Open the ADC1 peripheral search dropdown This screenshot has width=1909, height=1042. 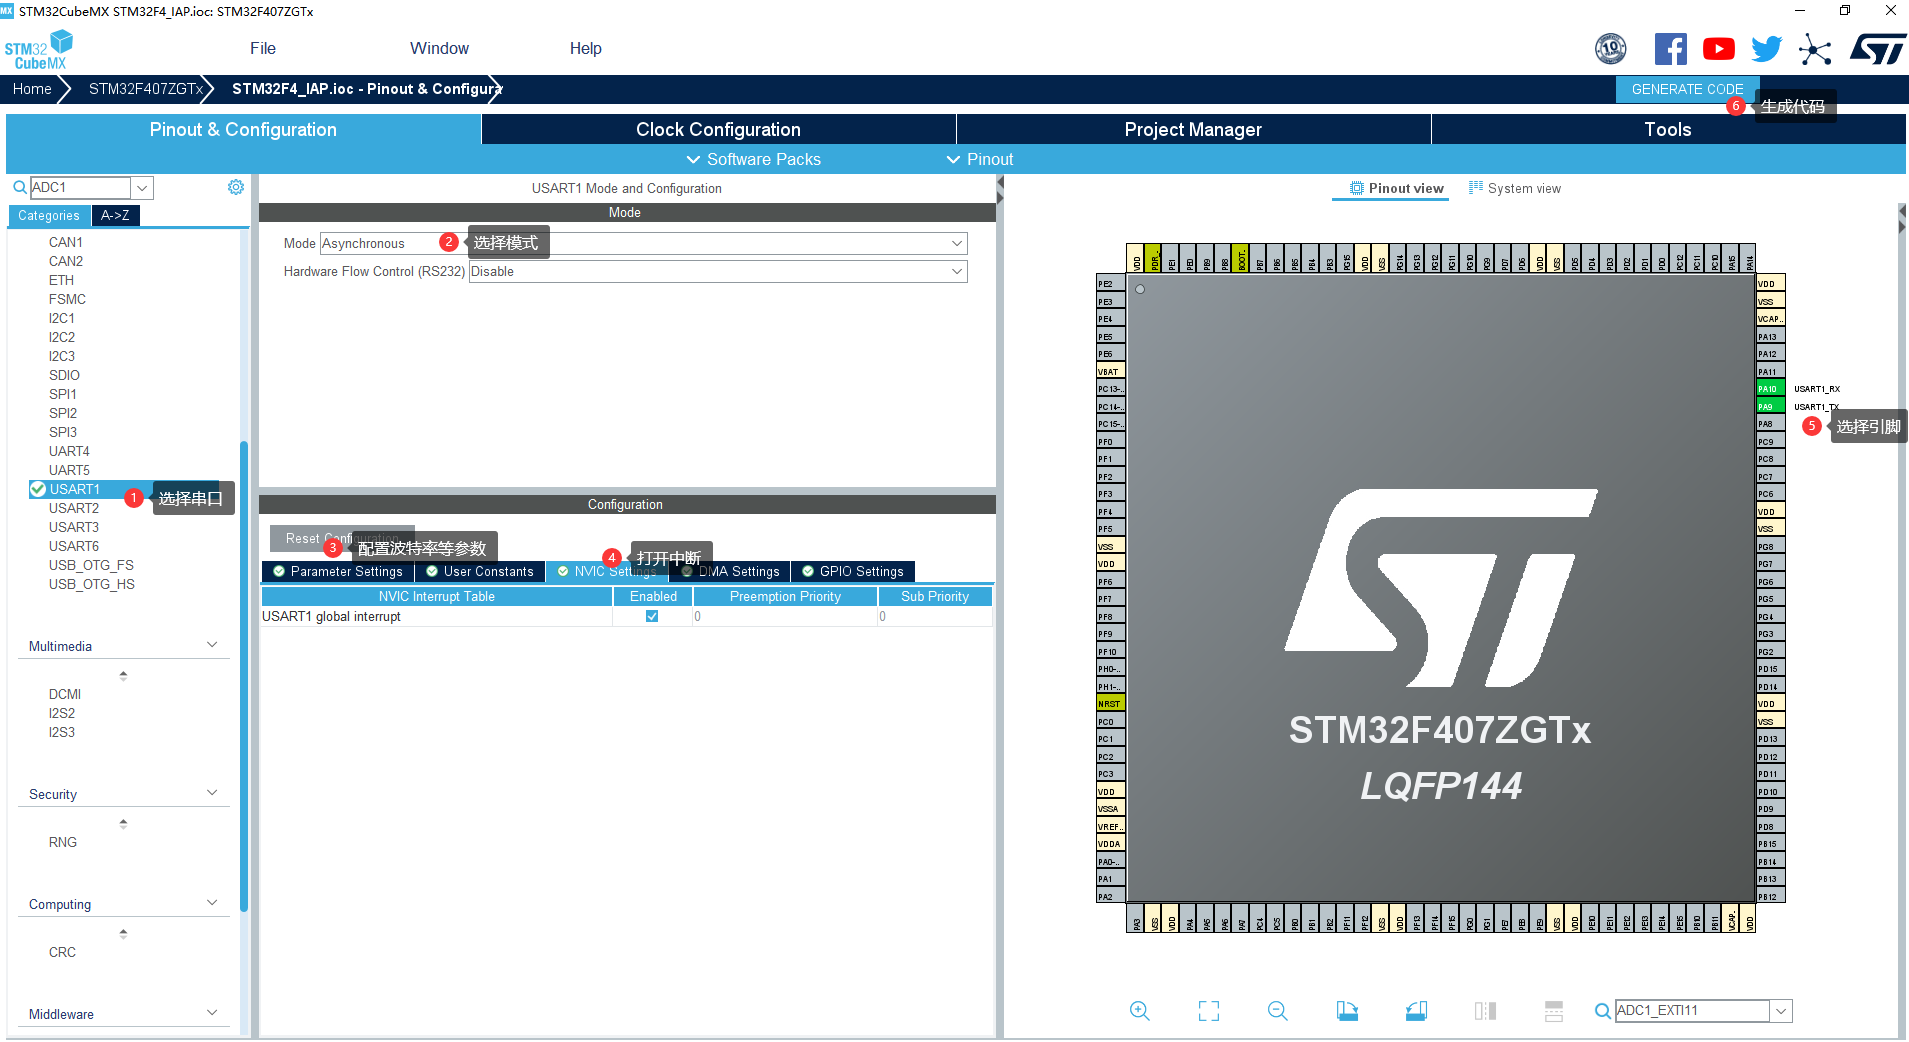pos(142,187)
